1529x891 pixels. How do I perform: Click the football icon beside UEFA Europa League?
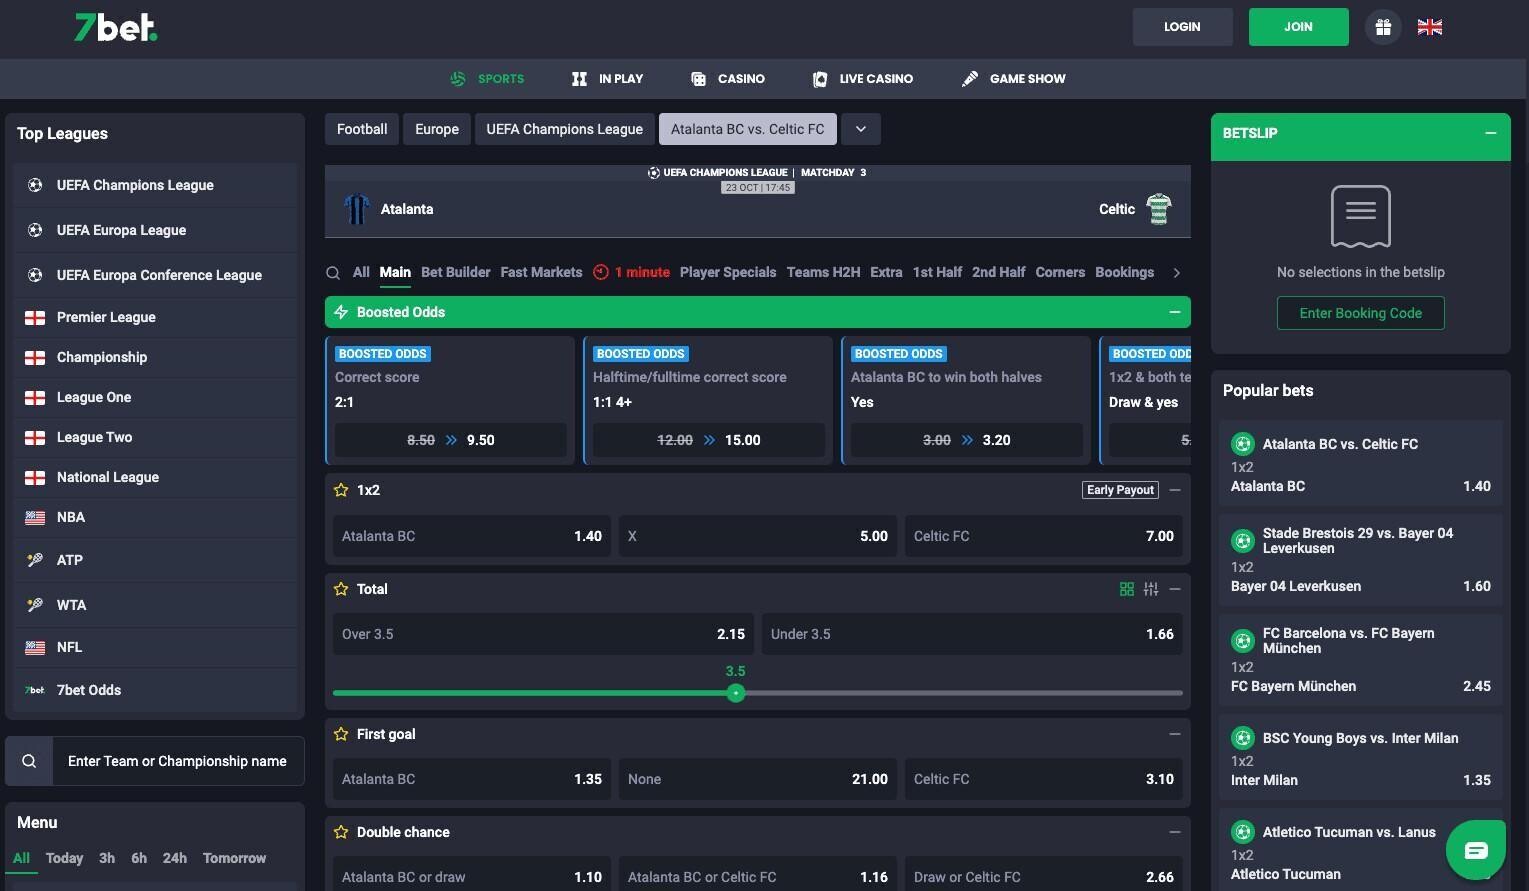[x=35, y=230]
